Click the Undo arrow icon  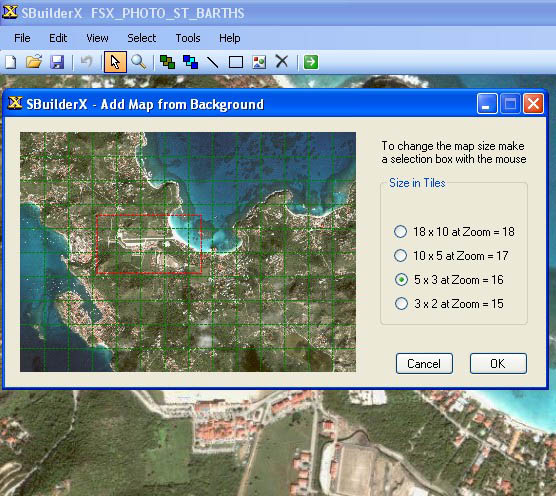click(86, 62)
